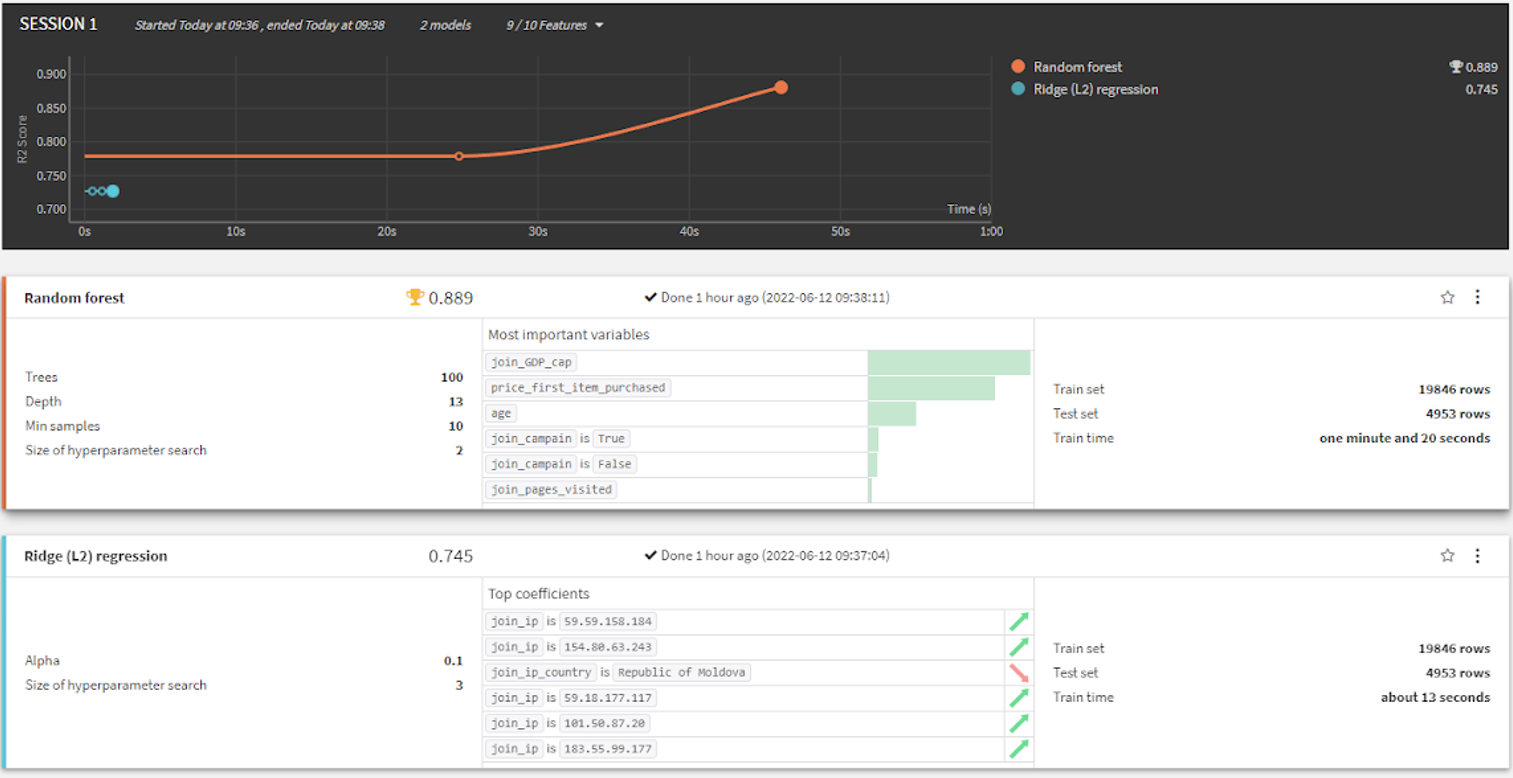Click price_first_item_purchased importance bar
This screenshot has width=1513, height=778.
point(931,388)
